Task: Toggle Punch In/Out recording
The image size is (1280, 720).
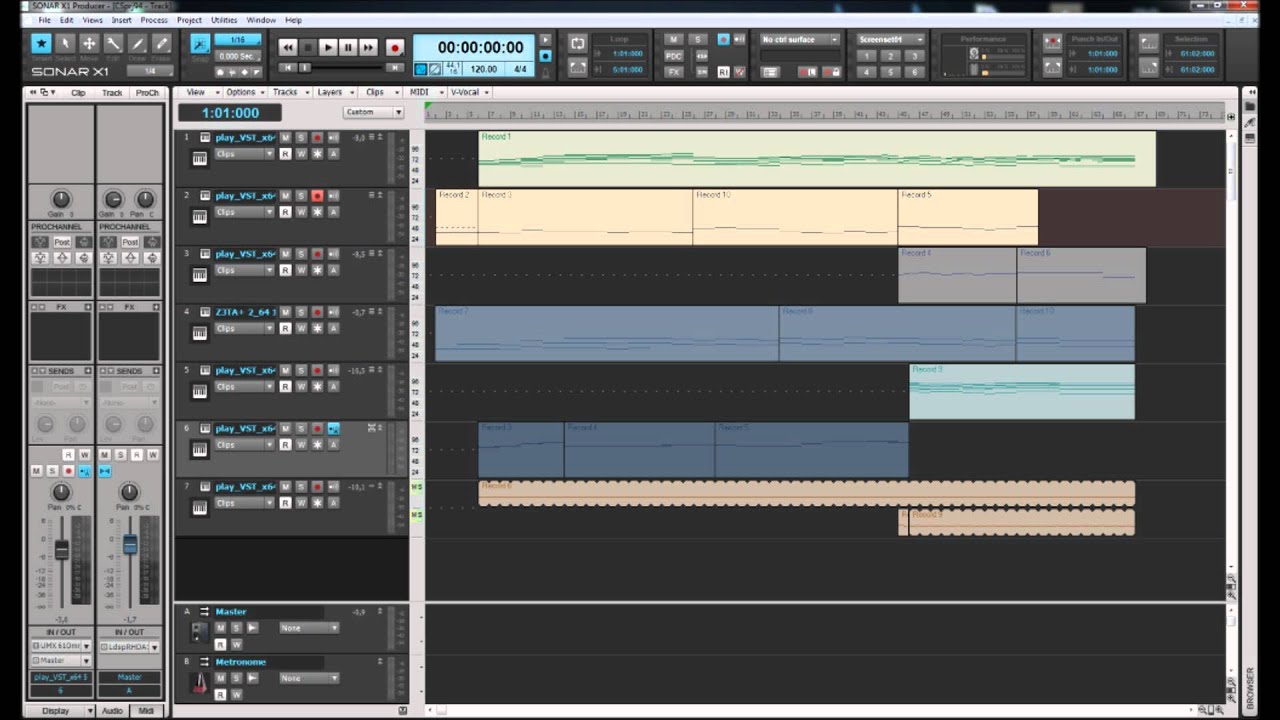Action: coord(1052,43)
